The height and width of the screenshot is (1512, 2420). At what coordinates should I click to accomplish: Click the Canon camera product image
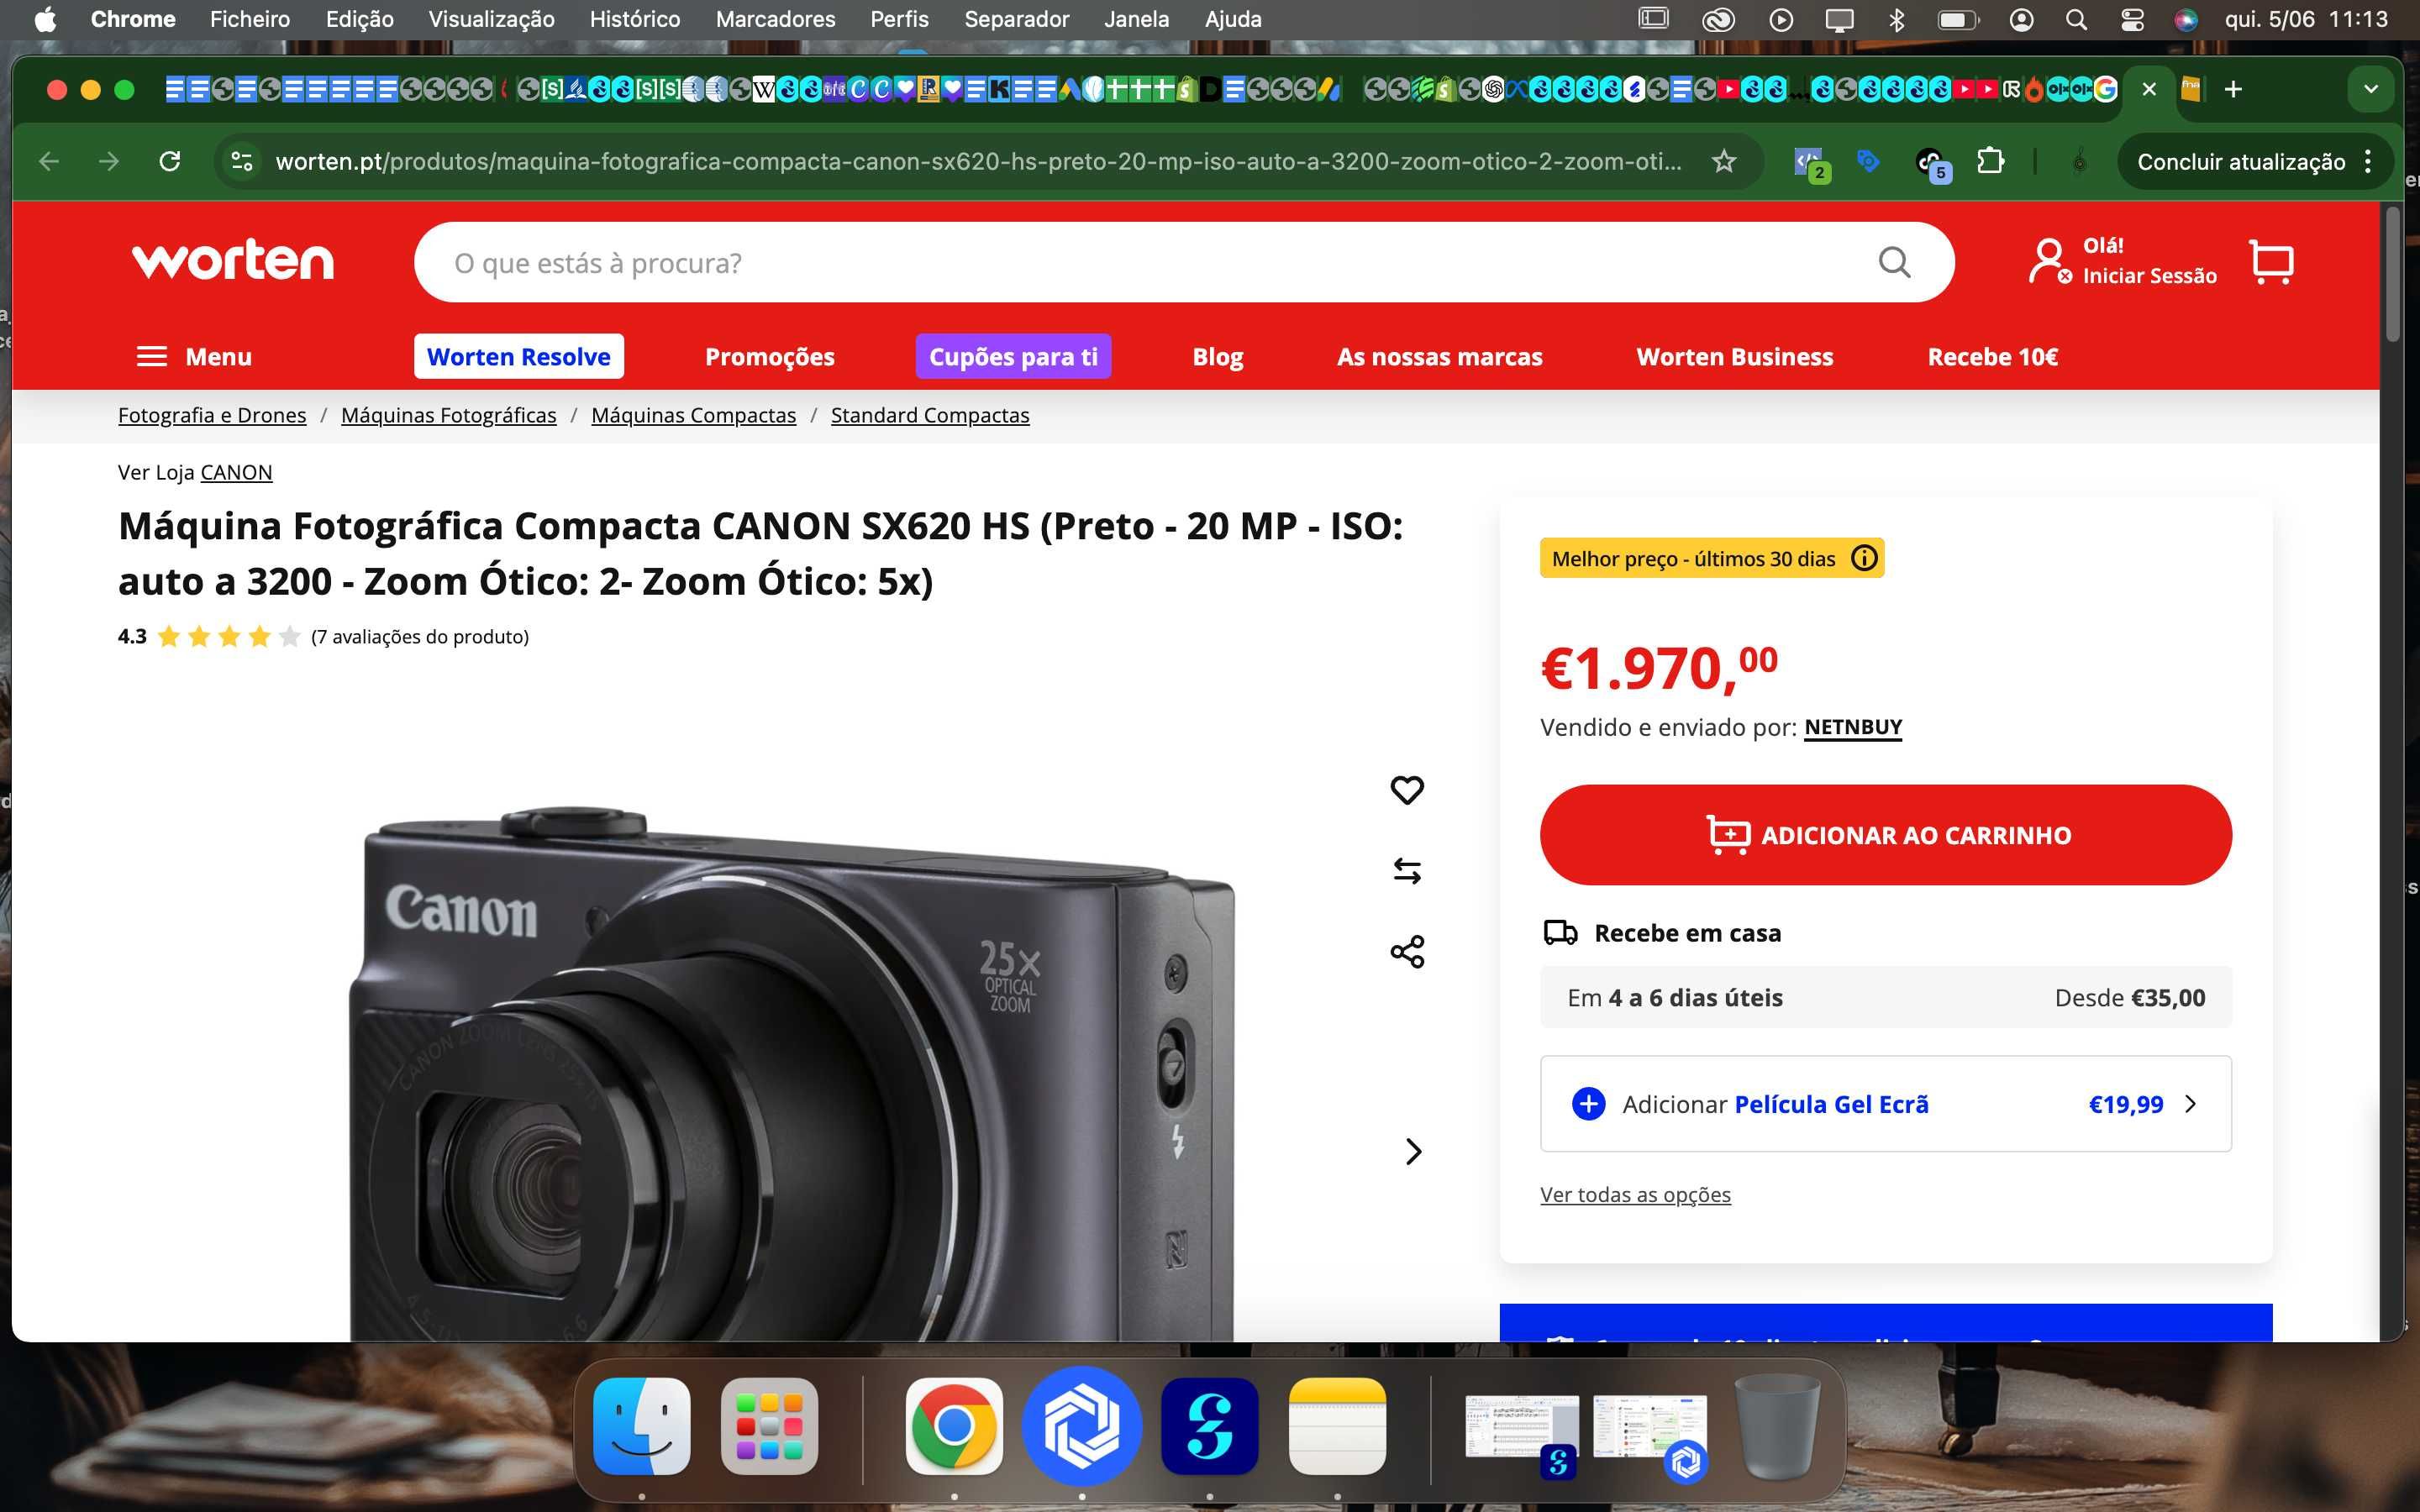click(x=791, y=1075)
